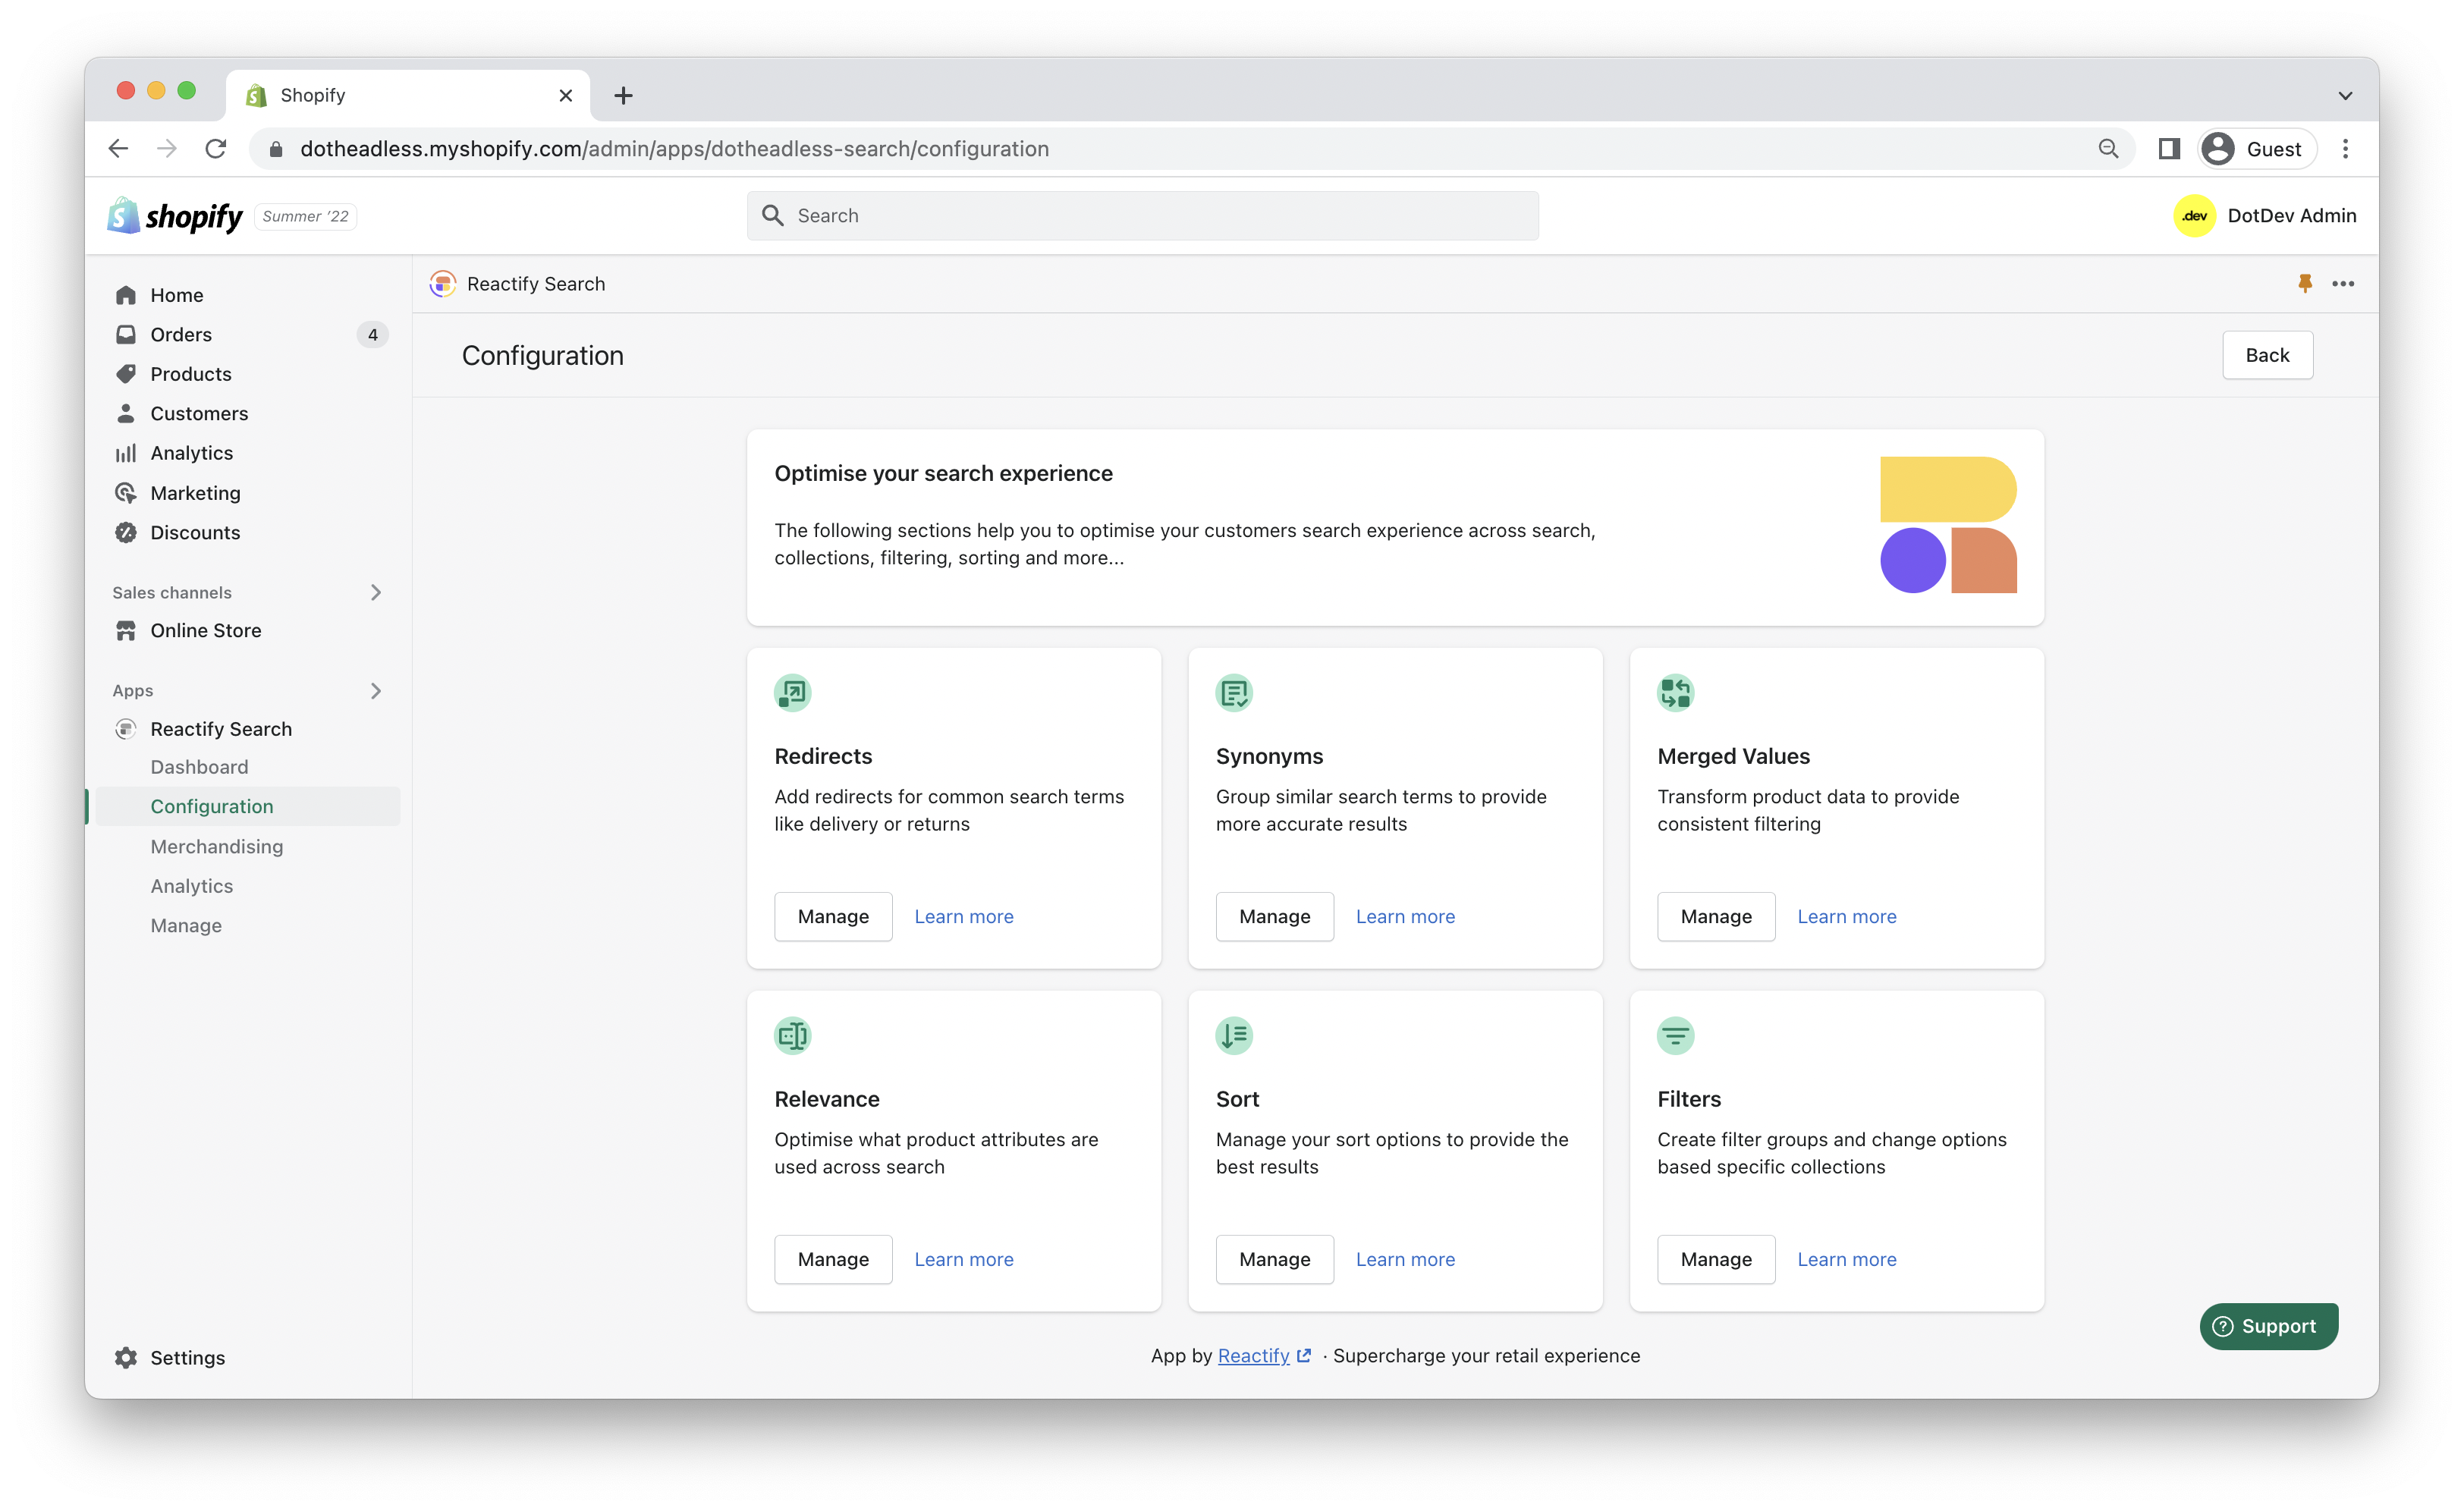Click the browser address bar URL
Image resolution: width=2464 pixels, height=1511 pixels.
674,149
